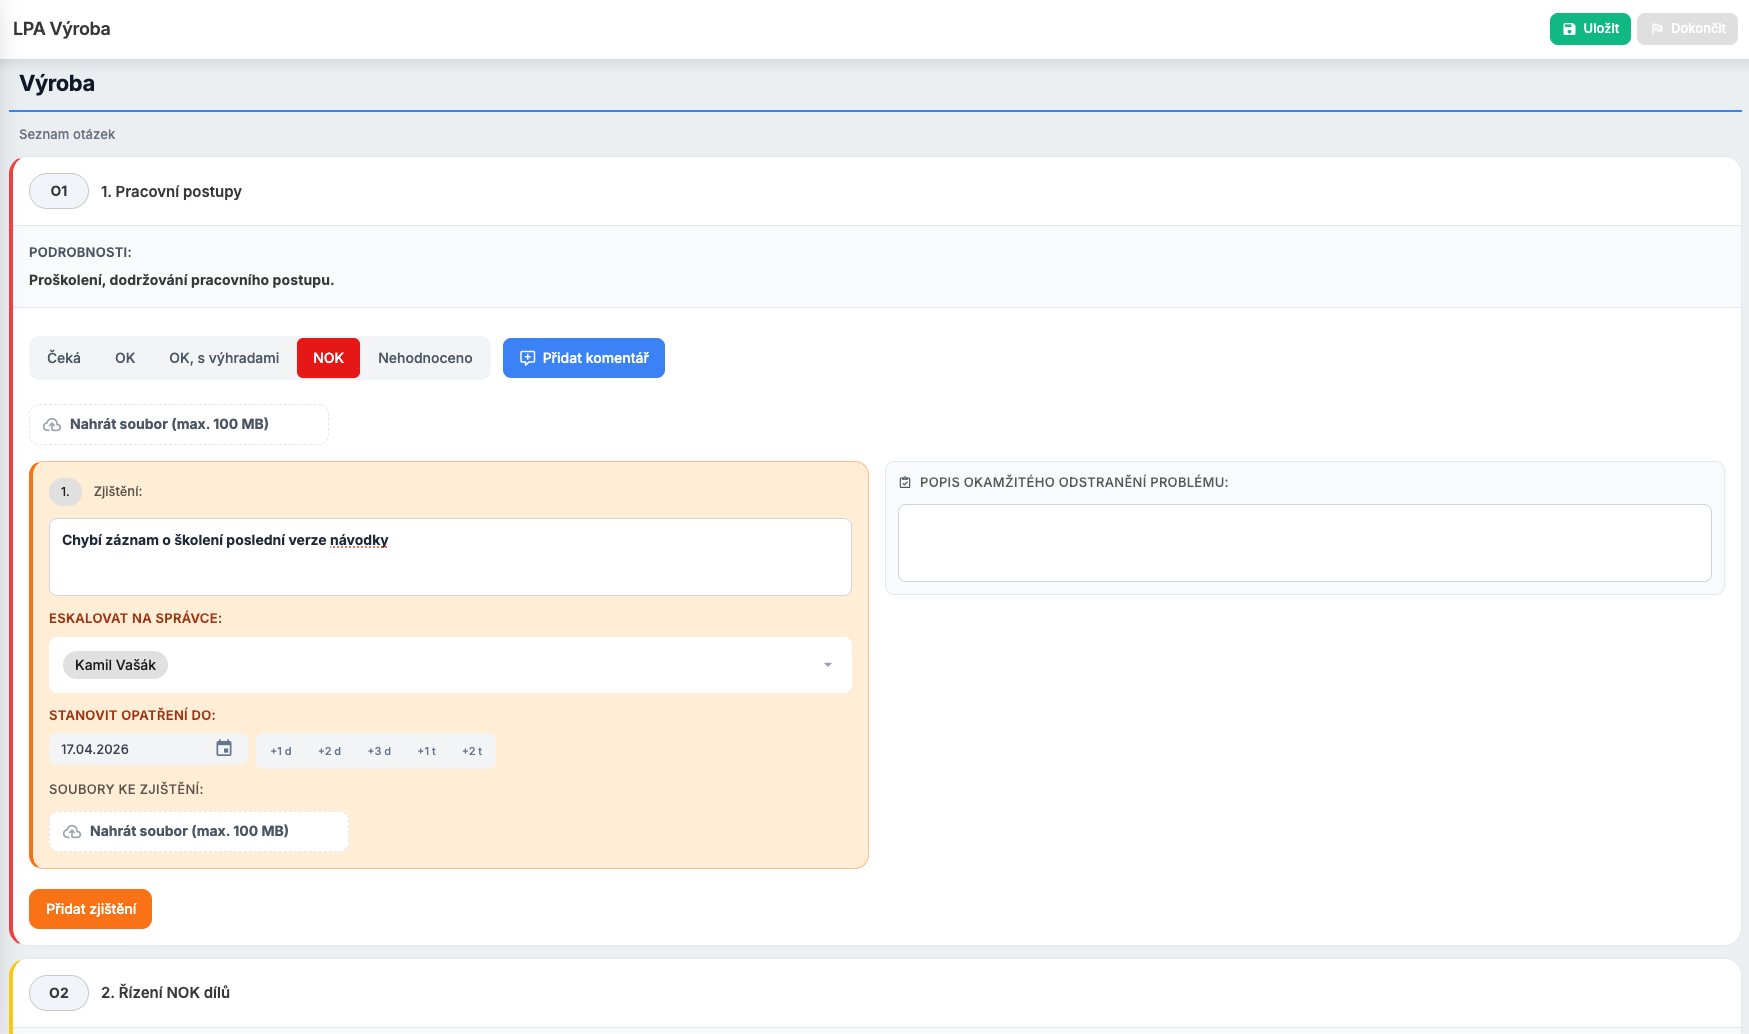The width and height of the screenshot is (1749, 1034).
Task: Add two weeks with +2 t shortcut
Action: [472, 751]
